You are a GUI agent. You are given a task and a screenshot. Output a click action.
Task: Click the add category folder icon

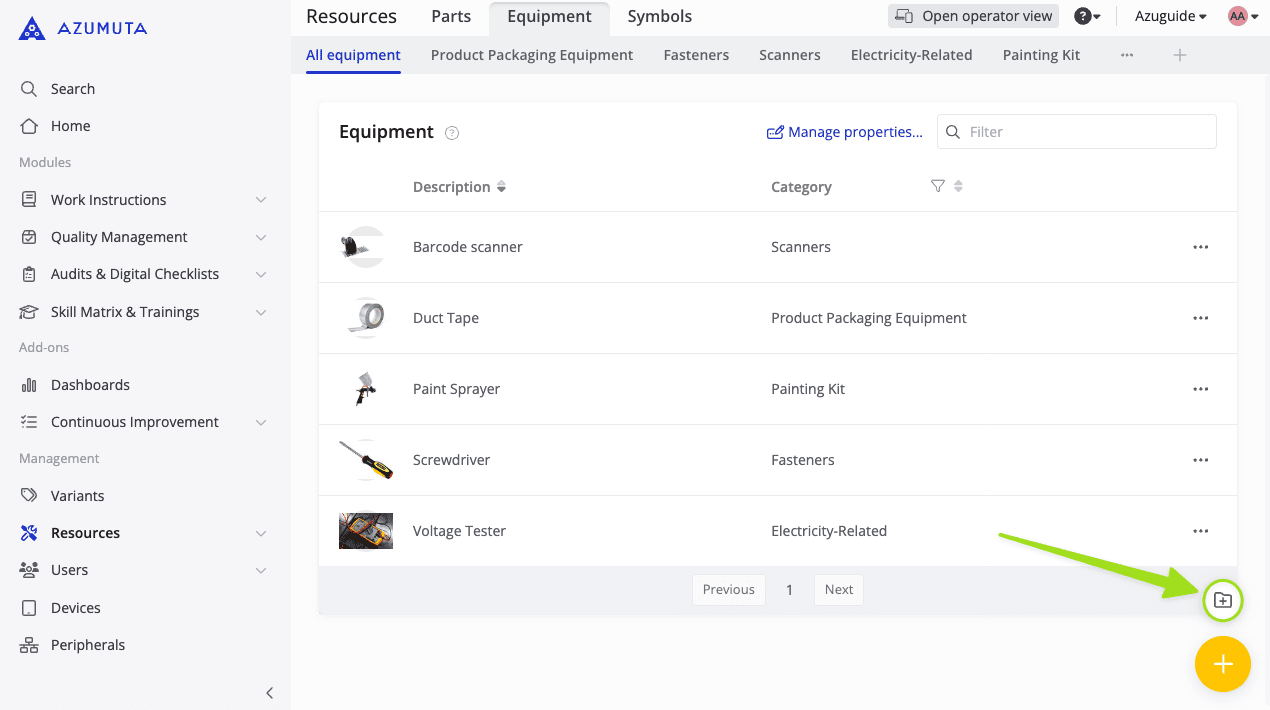[x=1222, y=600]
